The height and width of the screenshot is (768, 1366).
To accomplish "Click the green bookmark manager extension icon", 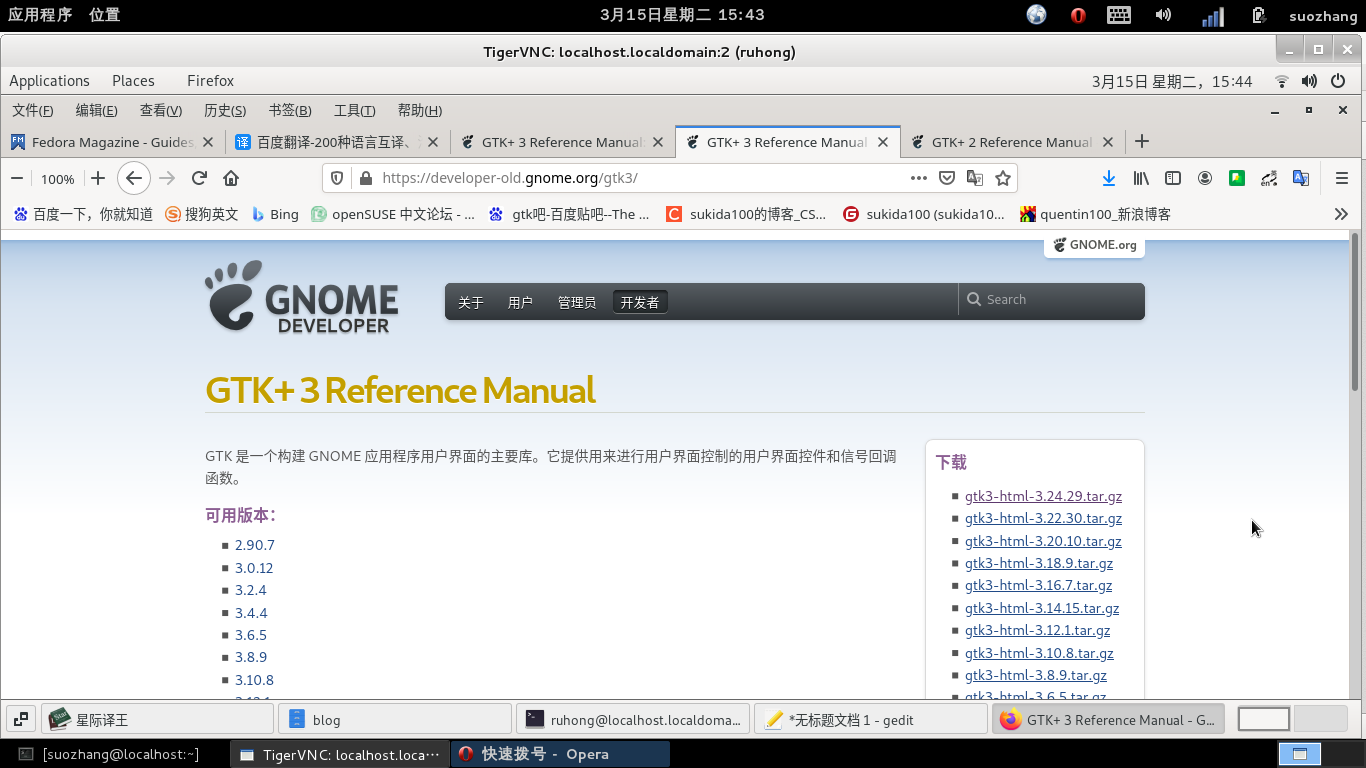I will point(1237,177).
